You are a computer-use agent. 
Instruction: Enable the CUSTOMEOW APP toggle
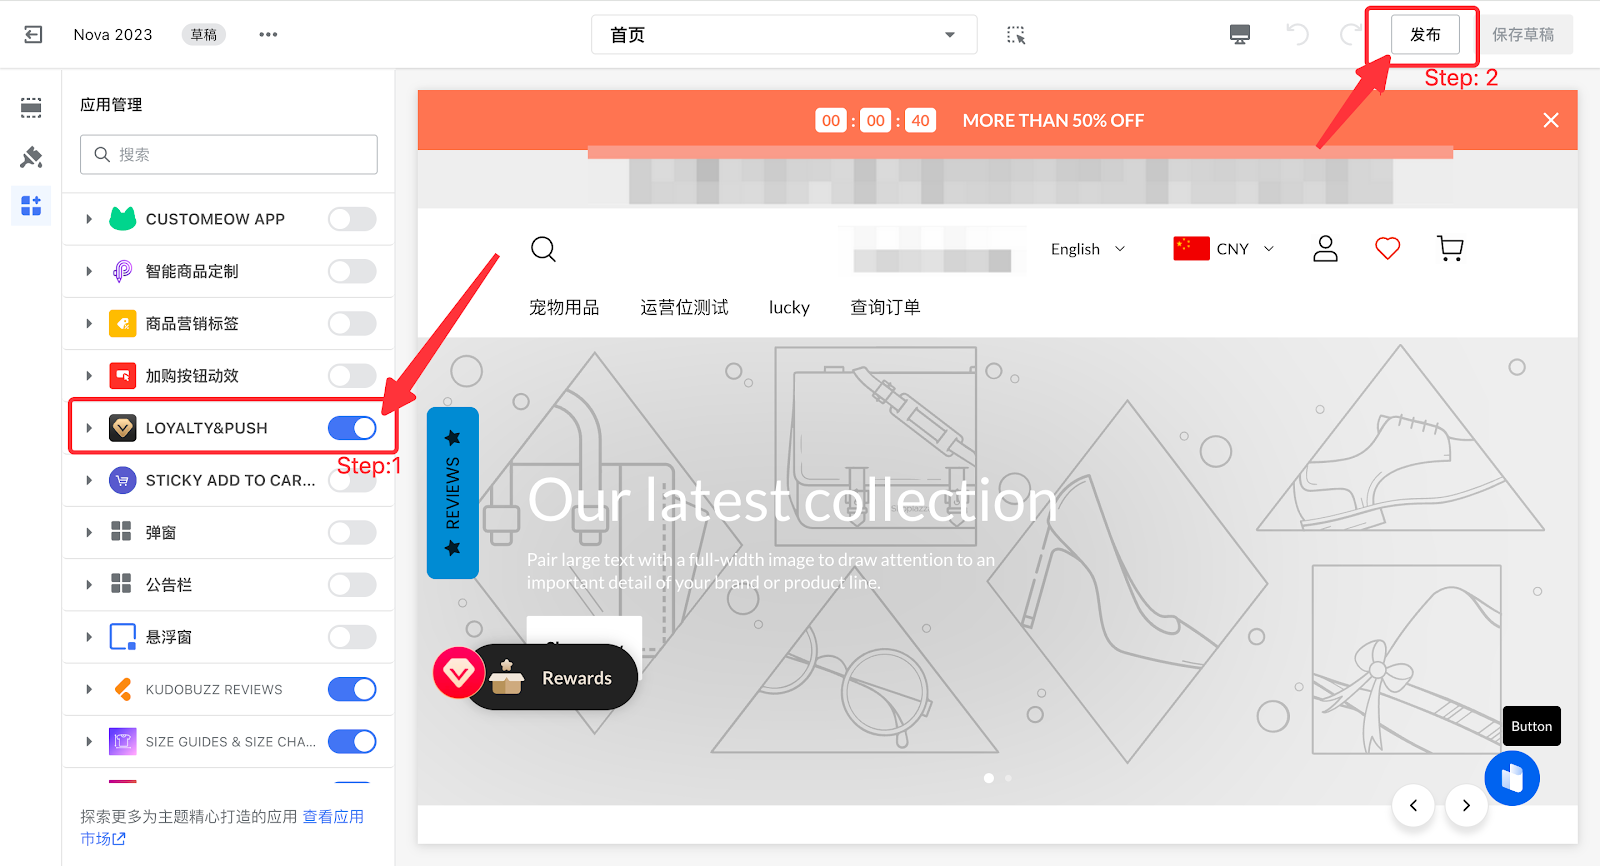click(x=352, y=219)
